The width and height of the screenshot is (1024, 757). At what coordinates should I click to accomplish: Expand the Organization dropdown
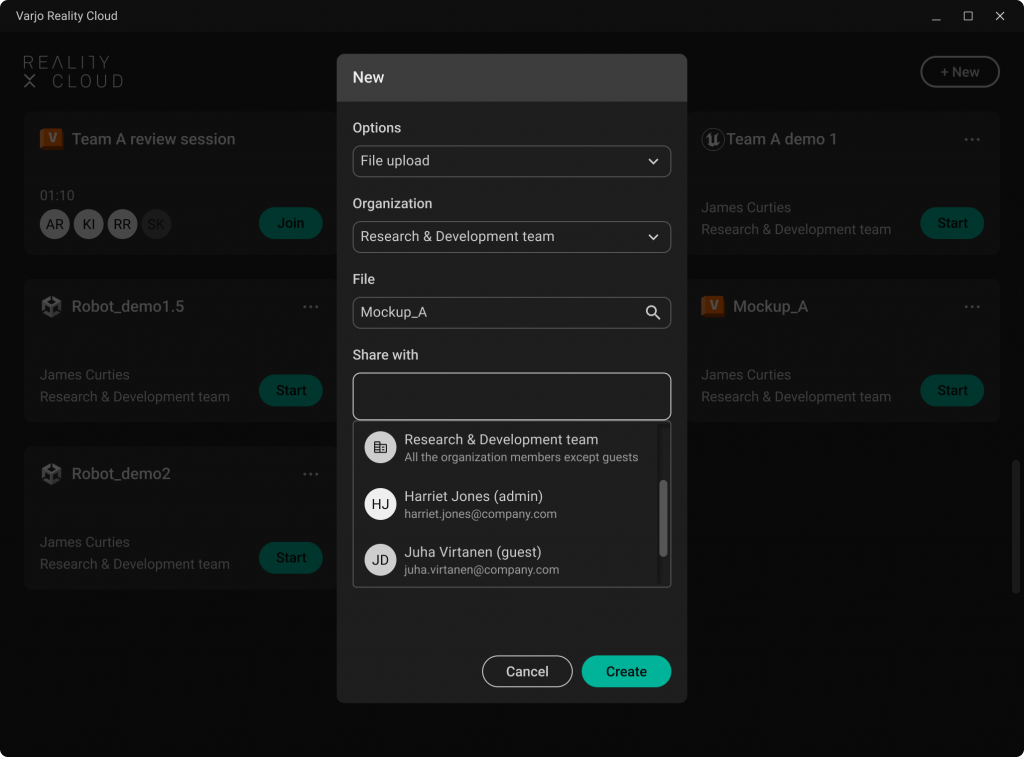pyautogui.click(x=511, y=237)
